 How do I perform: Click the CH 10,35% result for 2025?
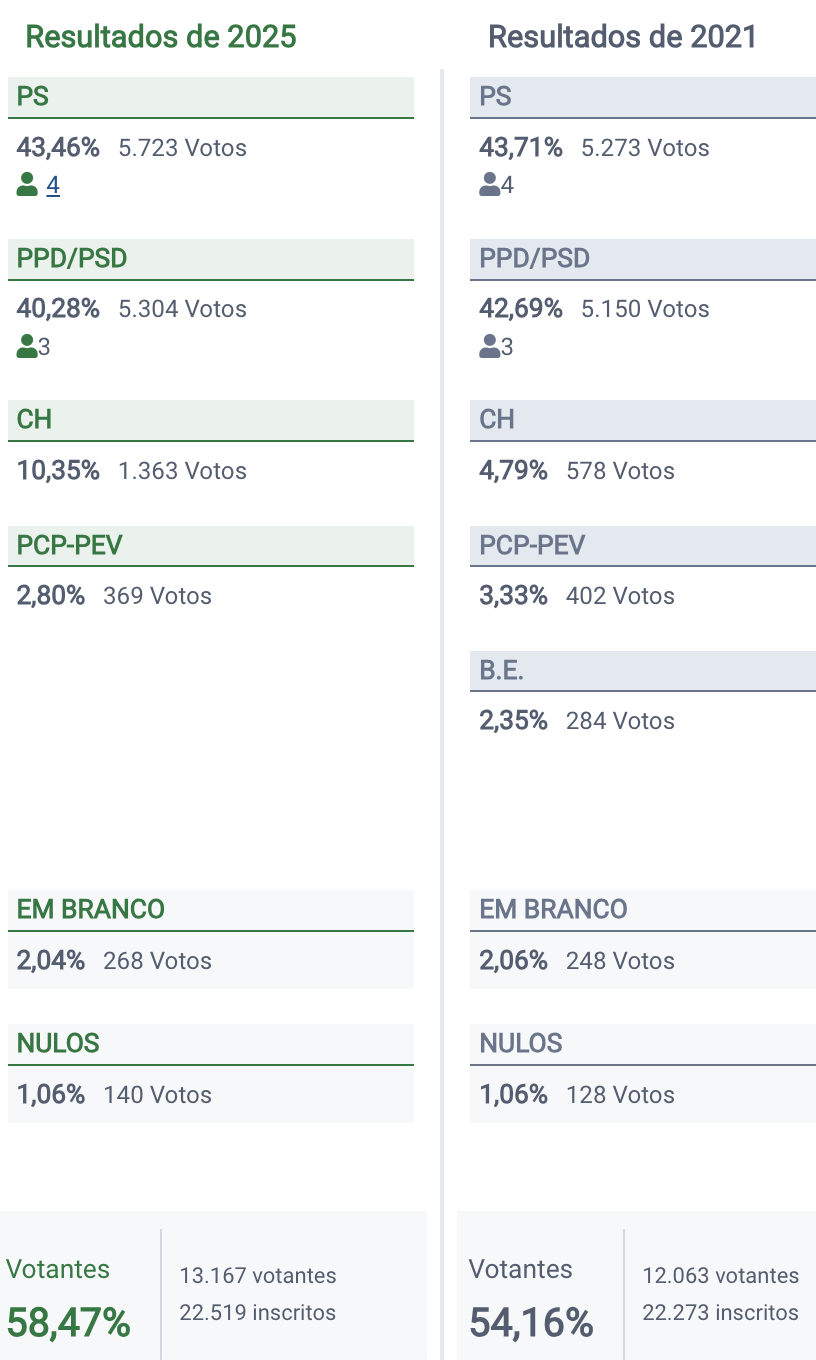(58, 471)
